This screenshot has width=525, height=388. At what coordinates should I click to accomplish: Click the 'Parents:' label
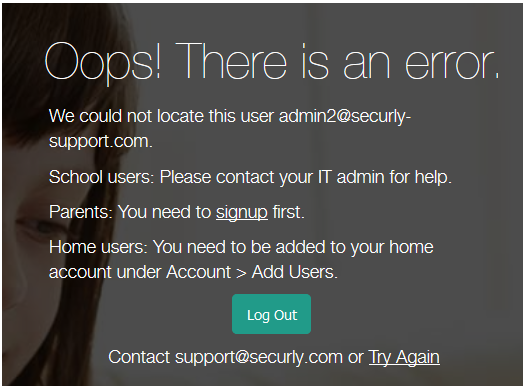click(x=81, y=212)
